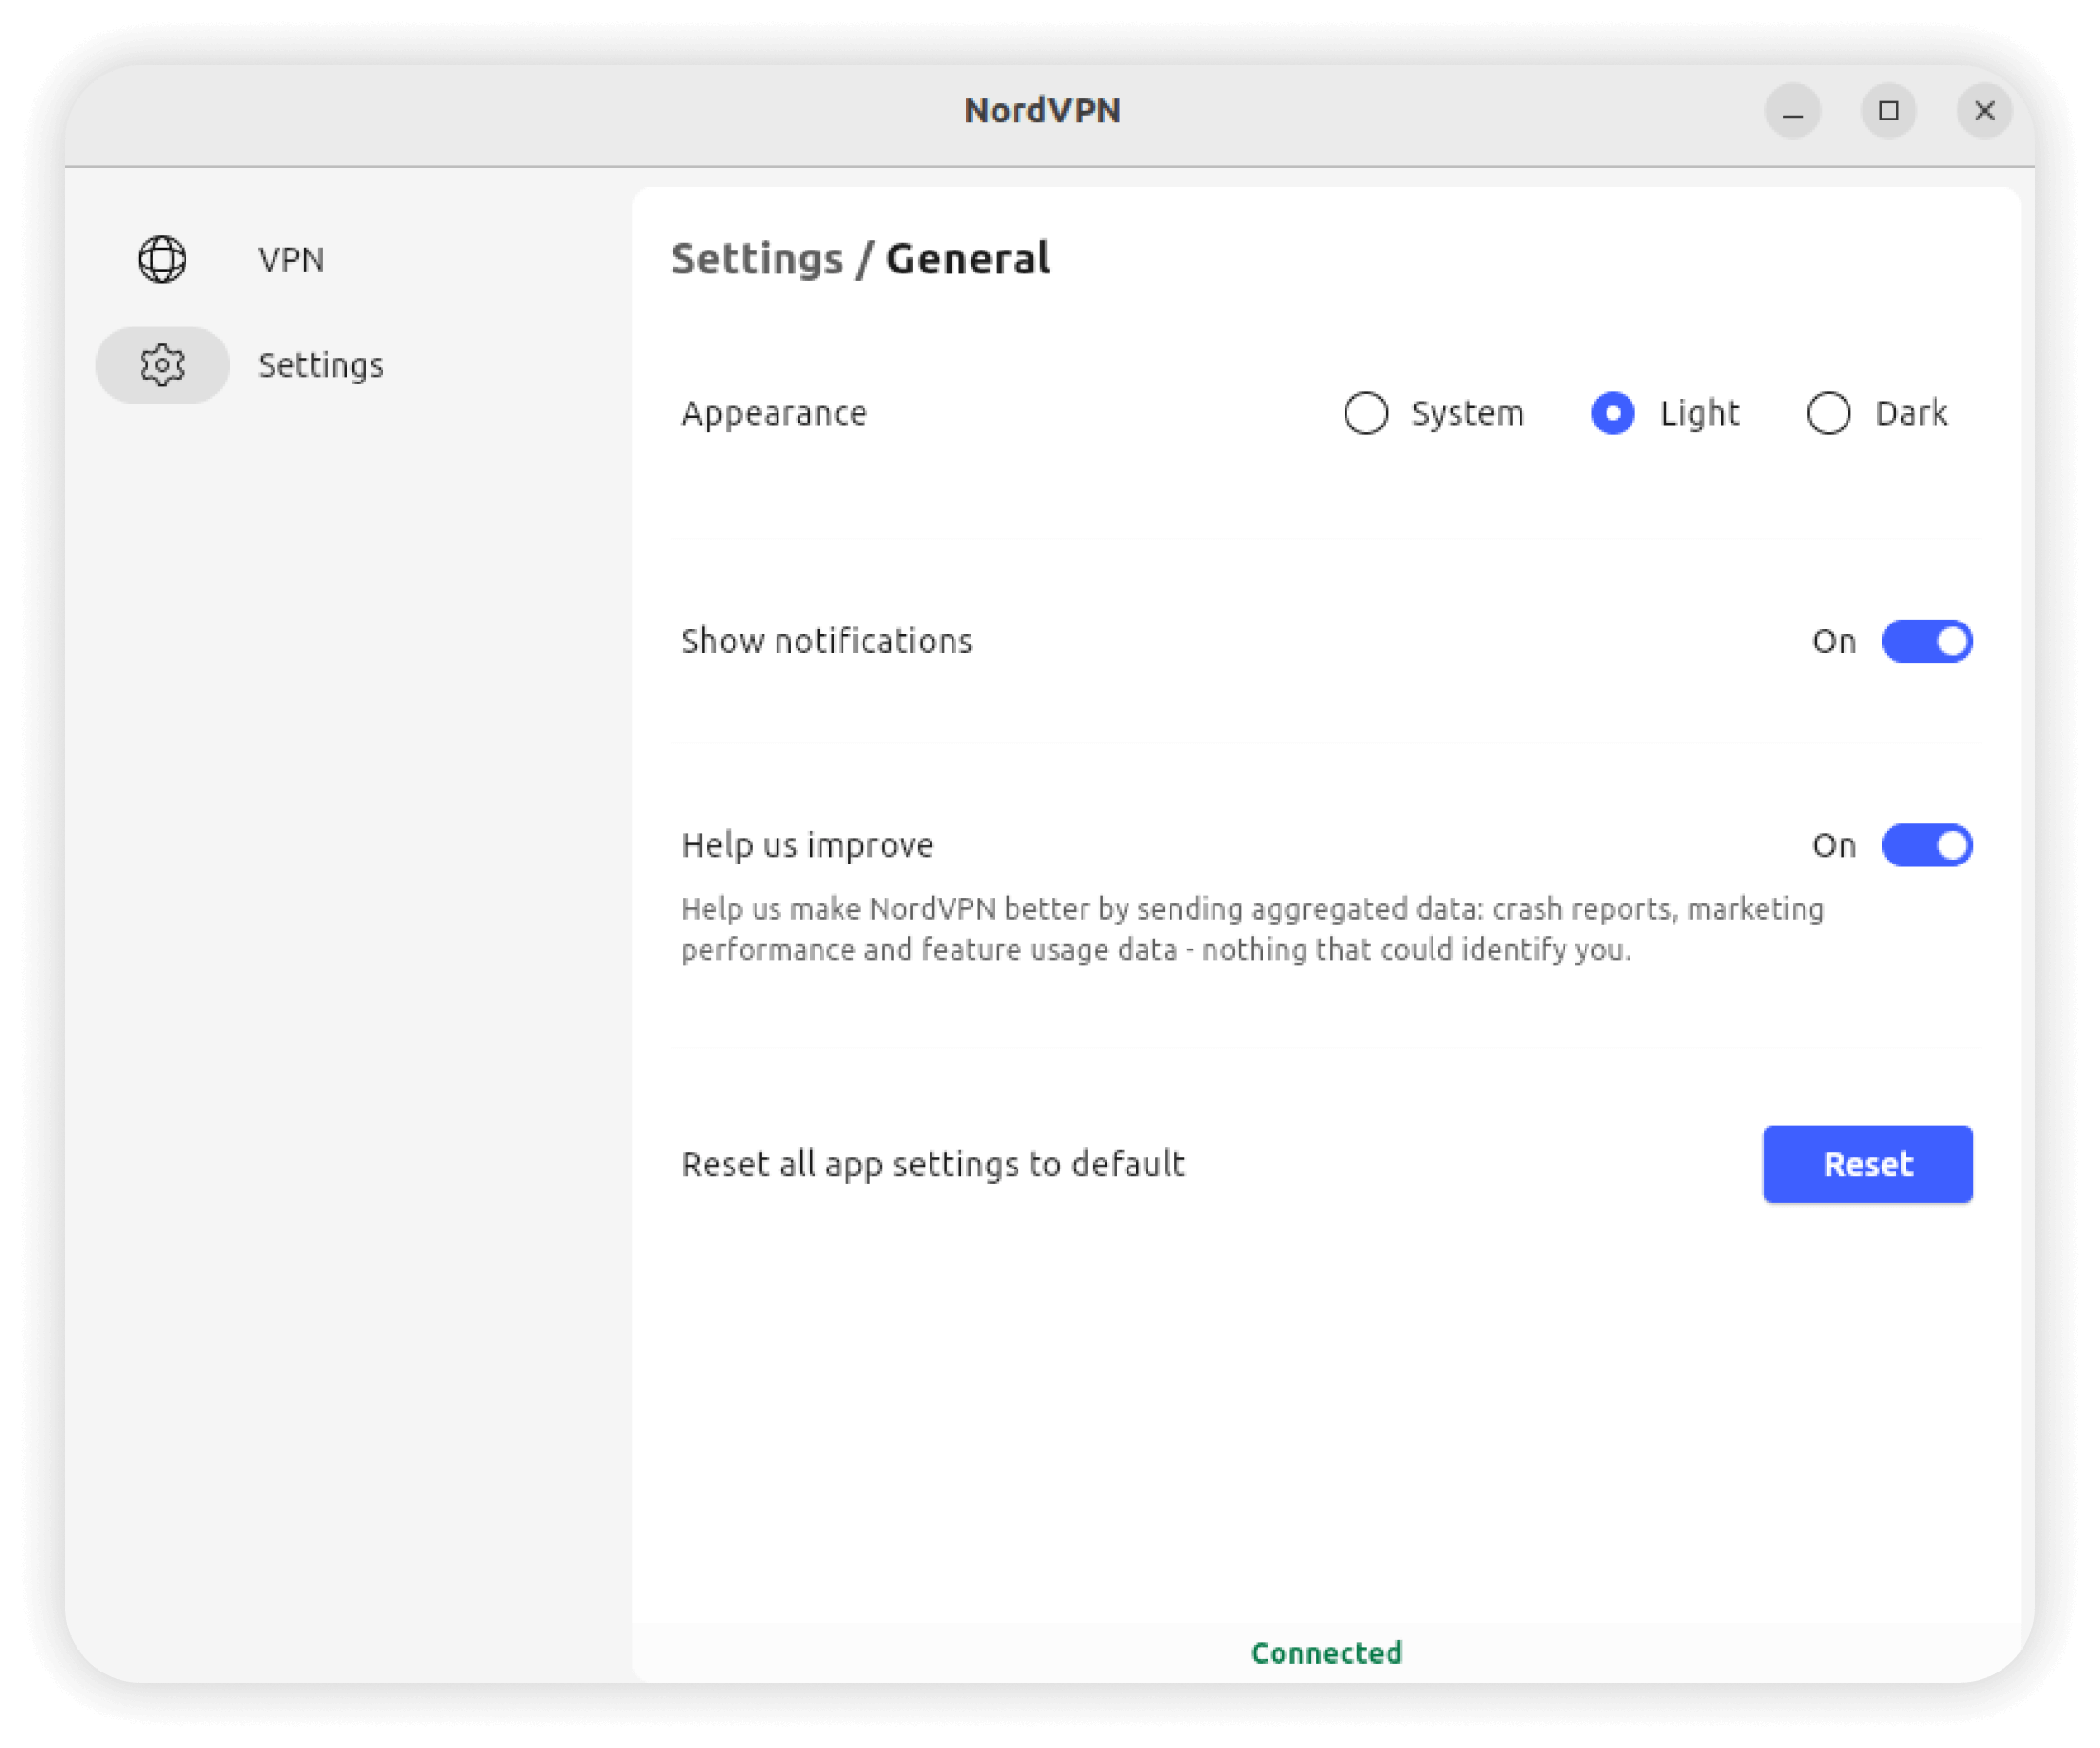Image resolution: width=2100 pixels, height=1748 pixels.
Task: Open the Settings sidebar label
Action: click(320, 365)
